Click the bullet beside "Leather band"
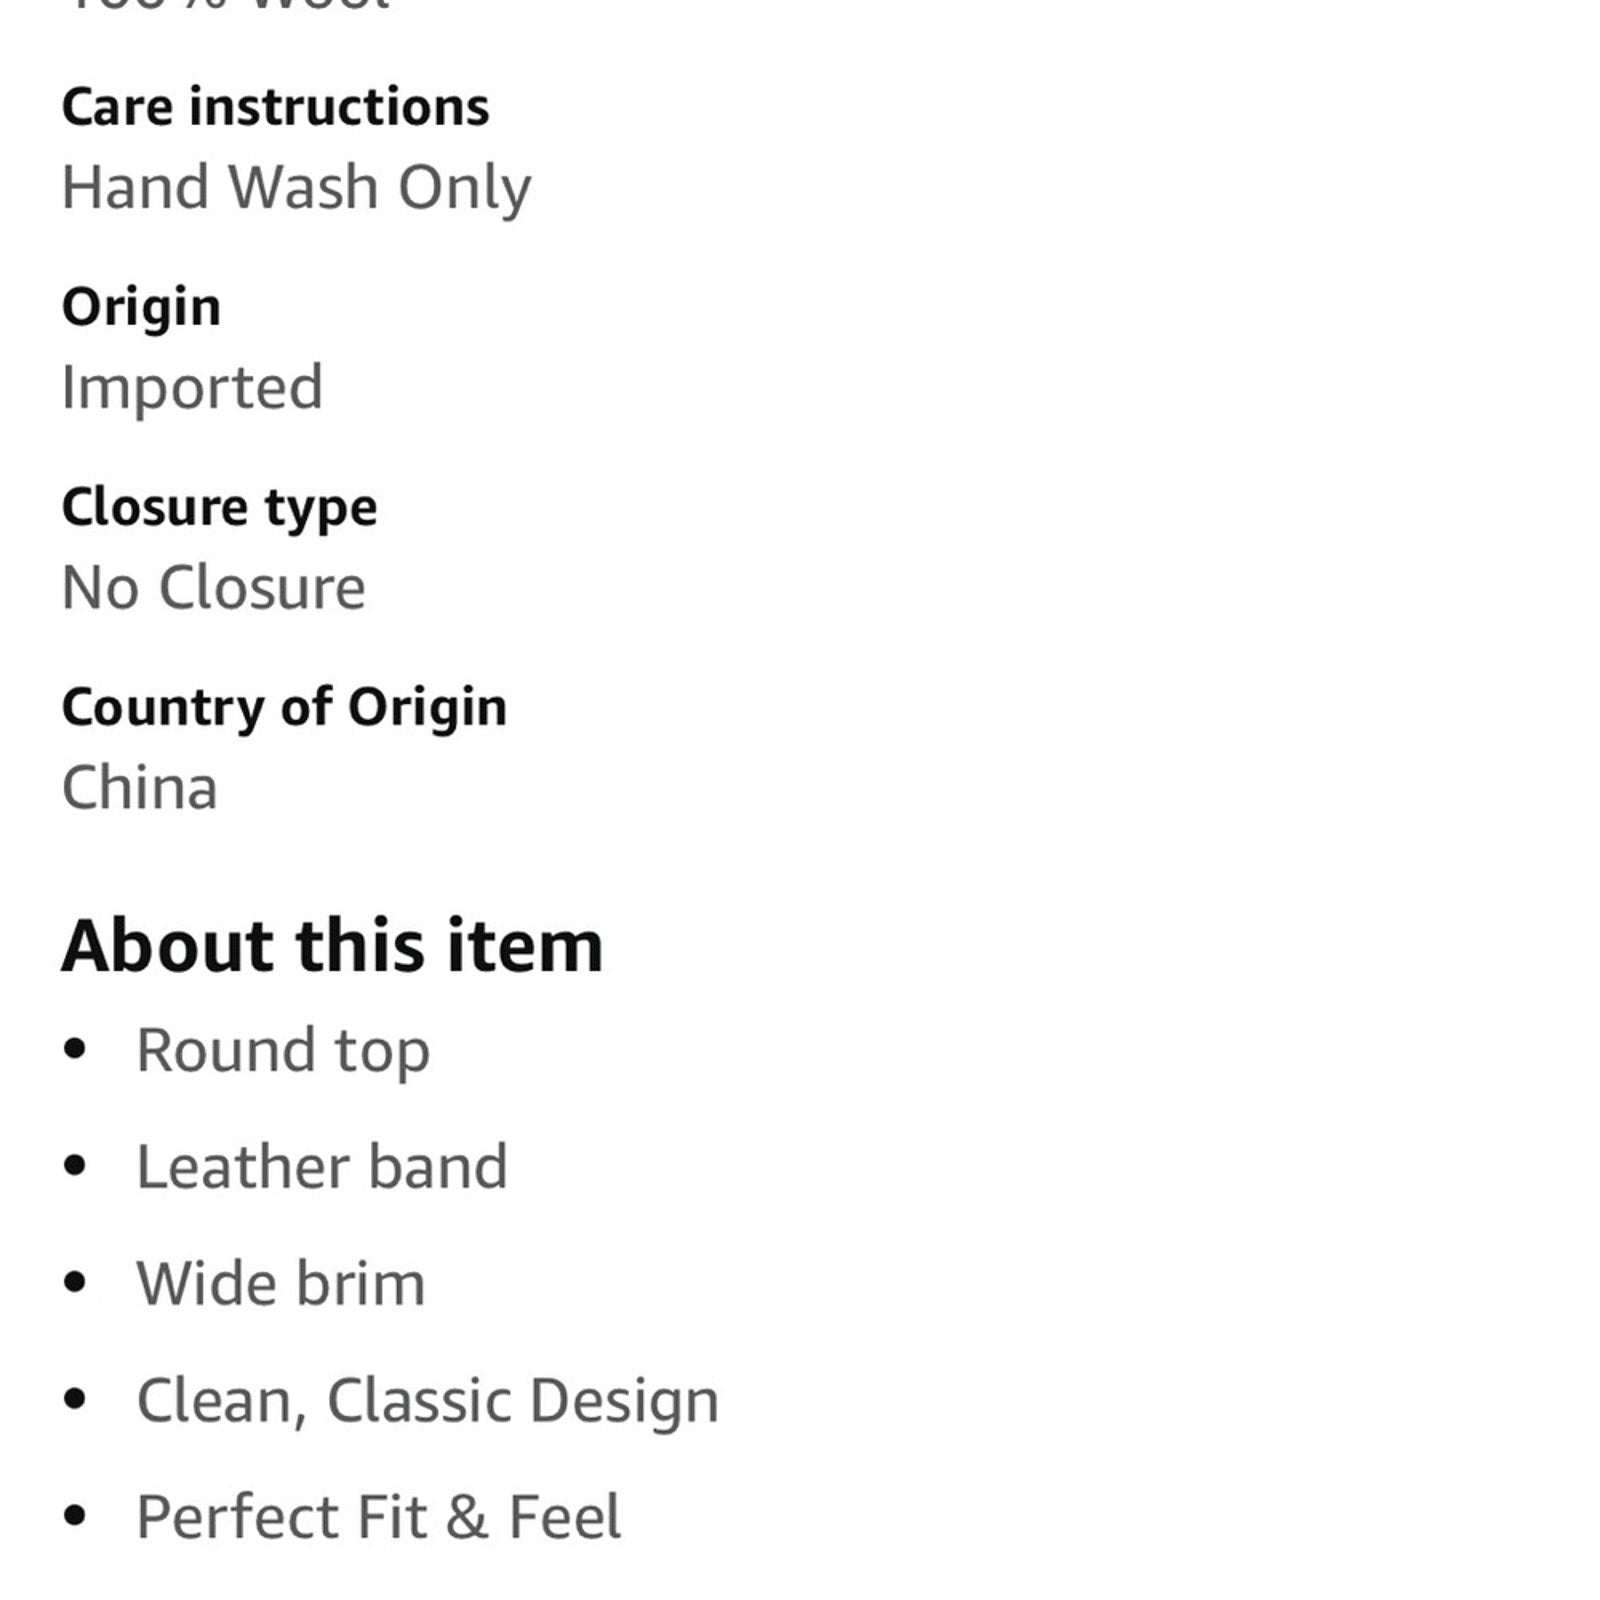Image resolution: width=1600 pixels, height=1600 pixels. pyautogui.click(x=74, y=1166)
